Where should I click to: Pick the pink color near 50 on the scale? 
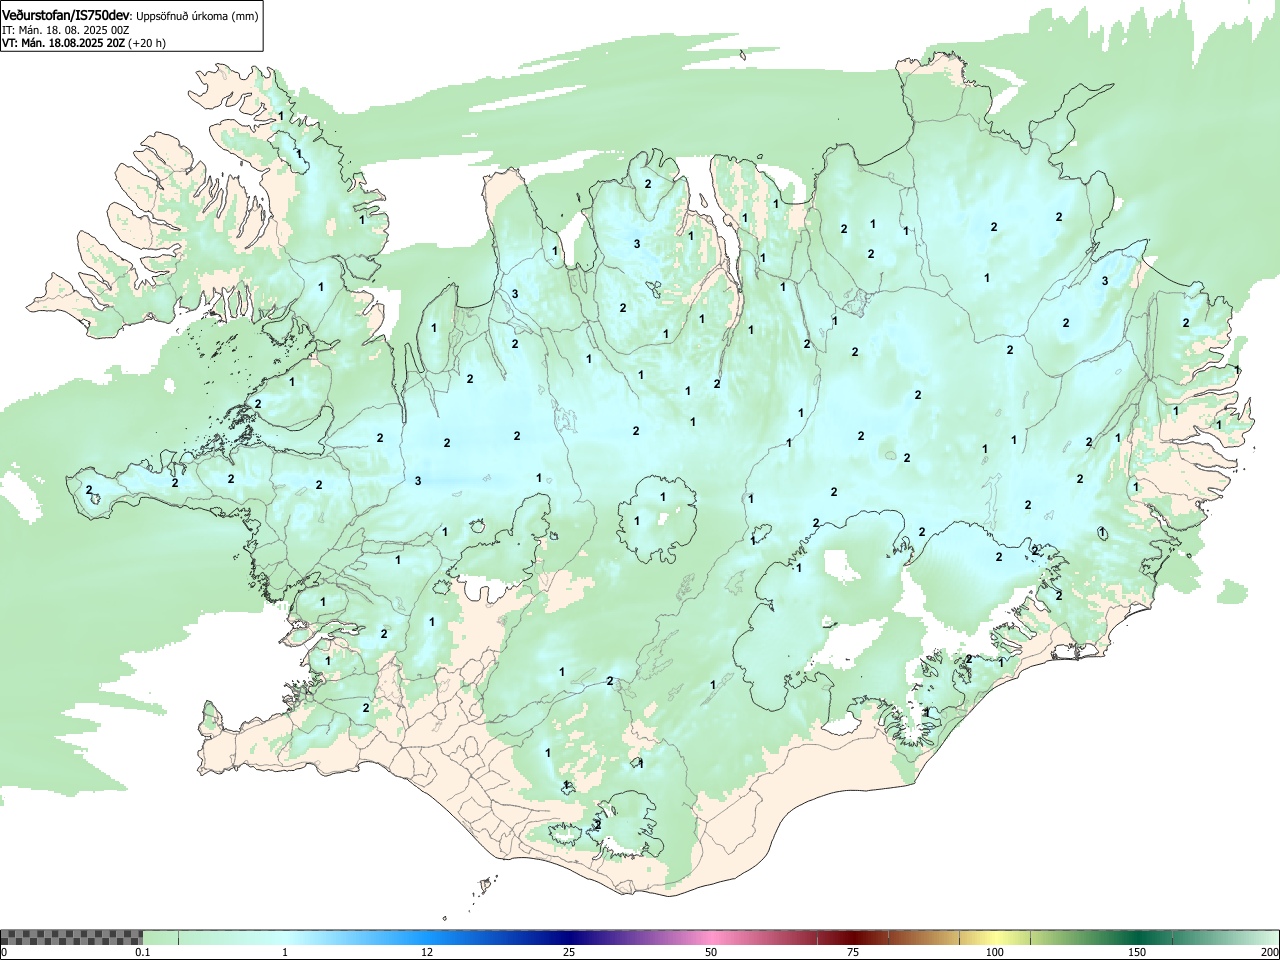tap(711, 937)
